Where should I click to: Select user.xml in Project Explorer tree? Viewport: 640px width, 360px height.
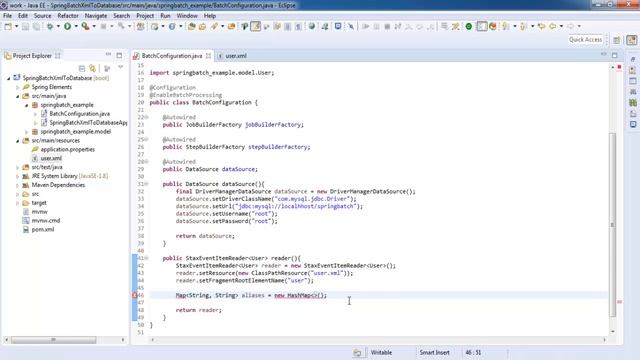51,158
